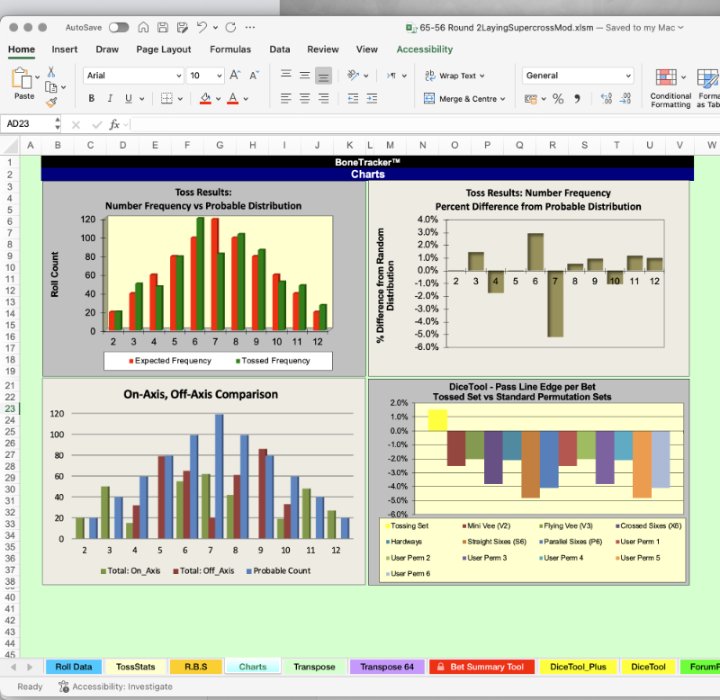Click the Save icon in title bar
The height and width of the screenshot is (700, 720).
coord(162,28)
